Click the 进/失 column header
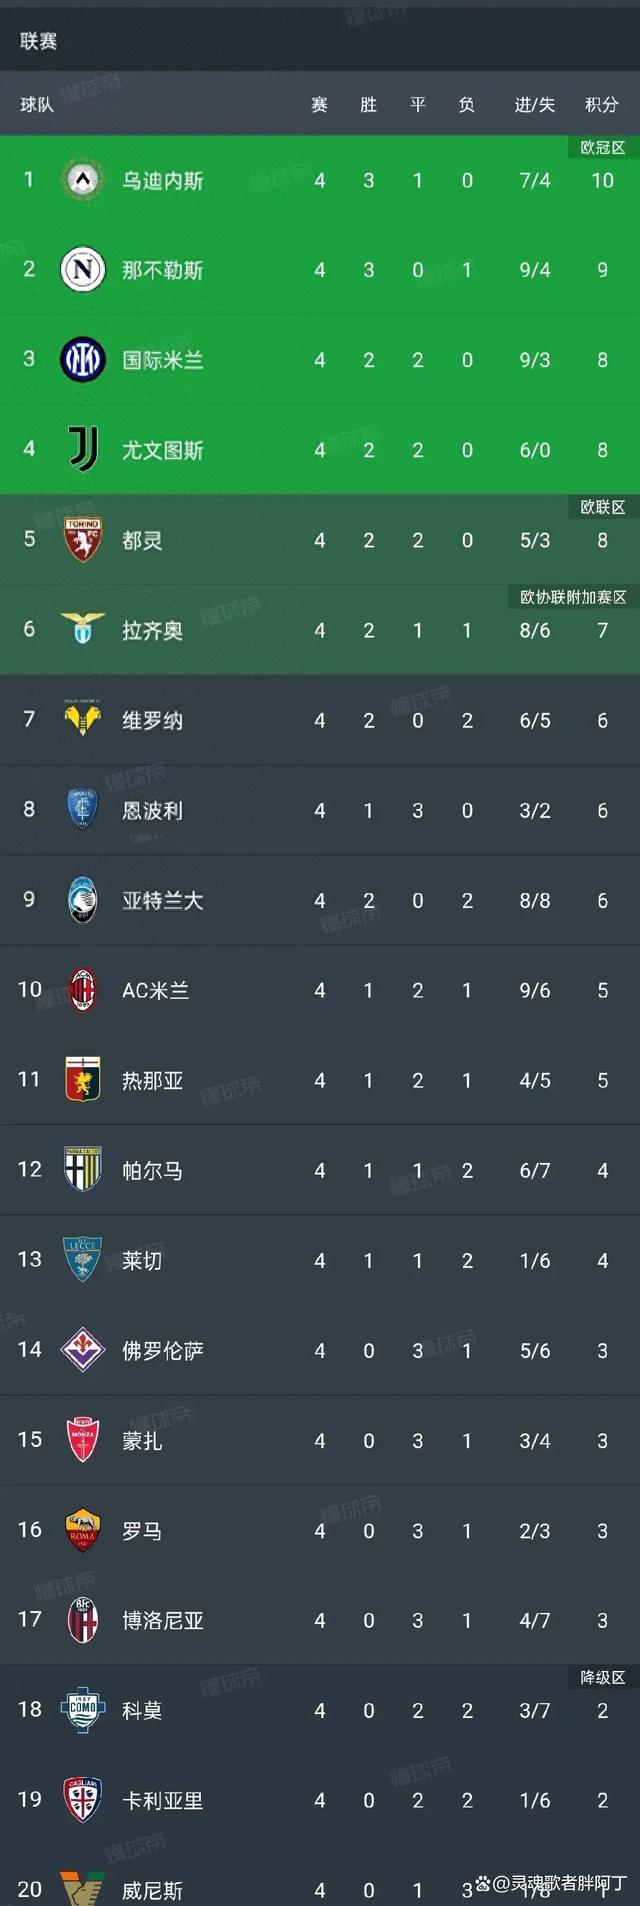This screenshot has height=1906, width=640. click(534, 105)
